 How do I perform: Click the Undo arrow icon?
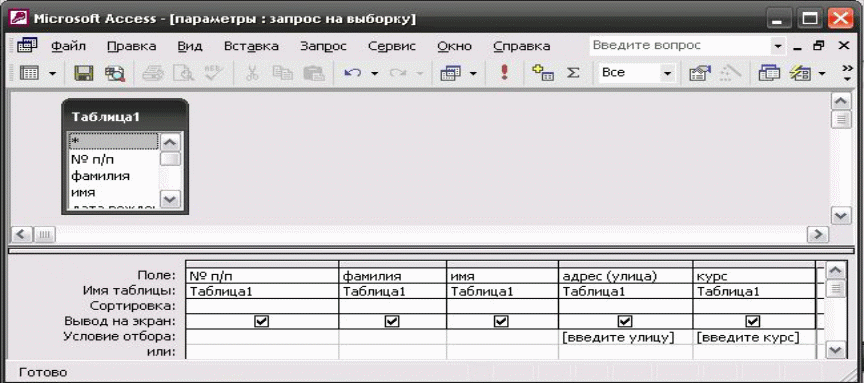352,73
